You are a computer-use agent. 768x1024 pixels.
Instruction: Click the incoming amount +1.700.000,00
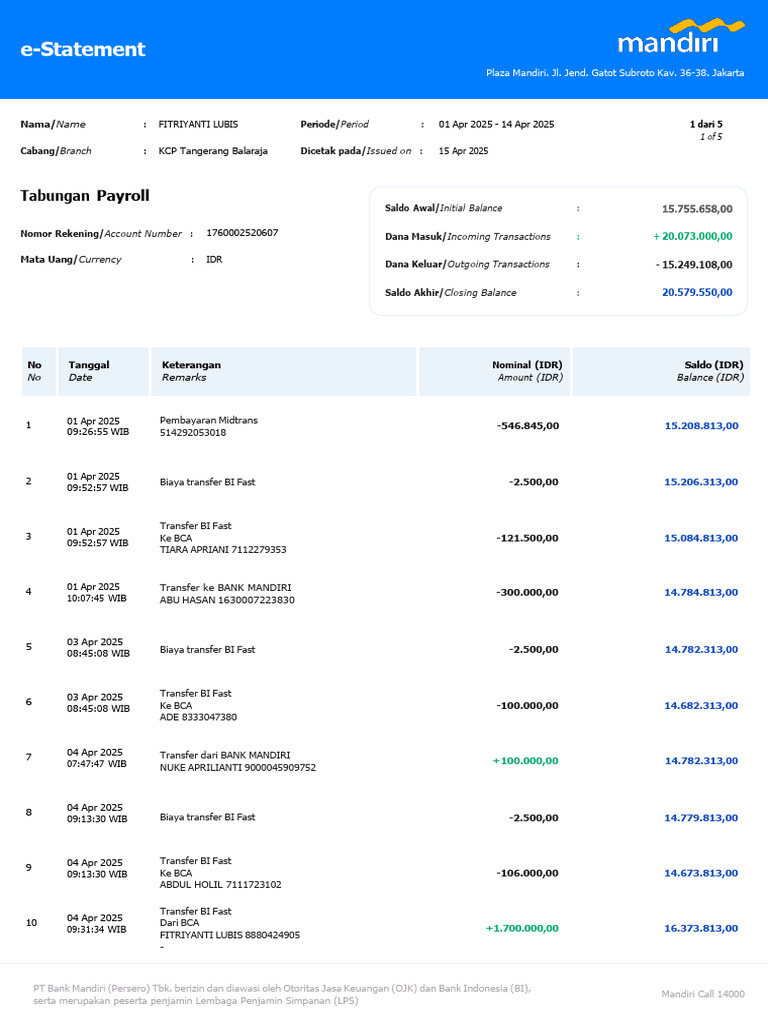(x=522, y=929)
